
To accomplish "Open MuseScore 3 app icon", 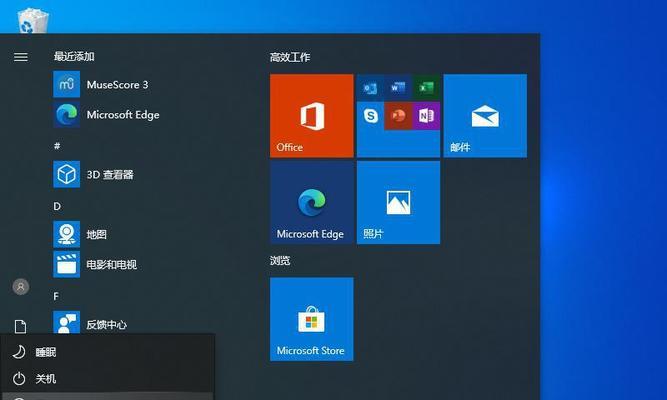I will click(66, 84).
